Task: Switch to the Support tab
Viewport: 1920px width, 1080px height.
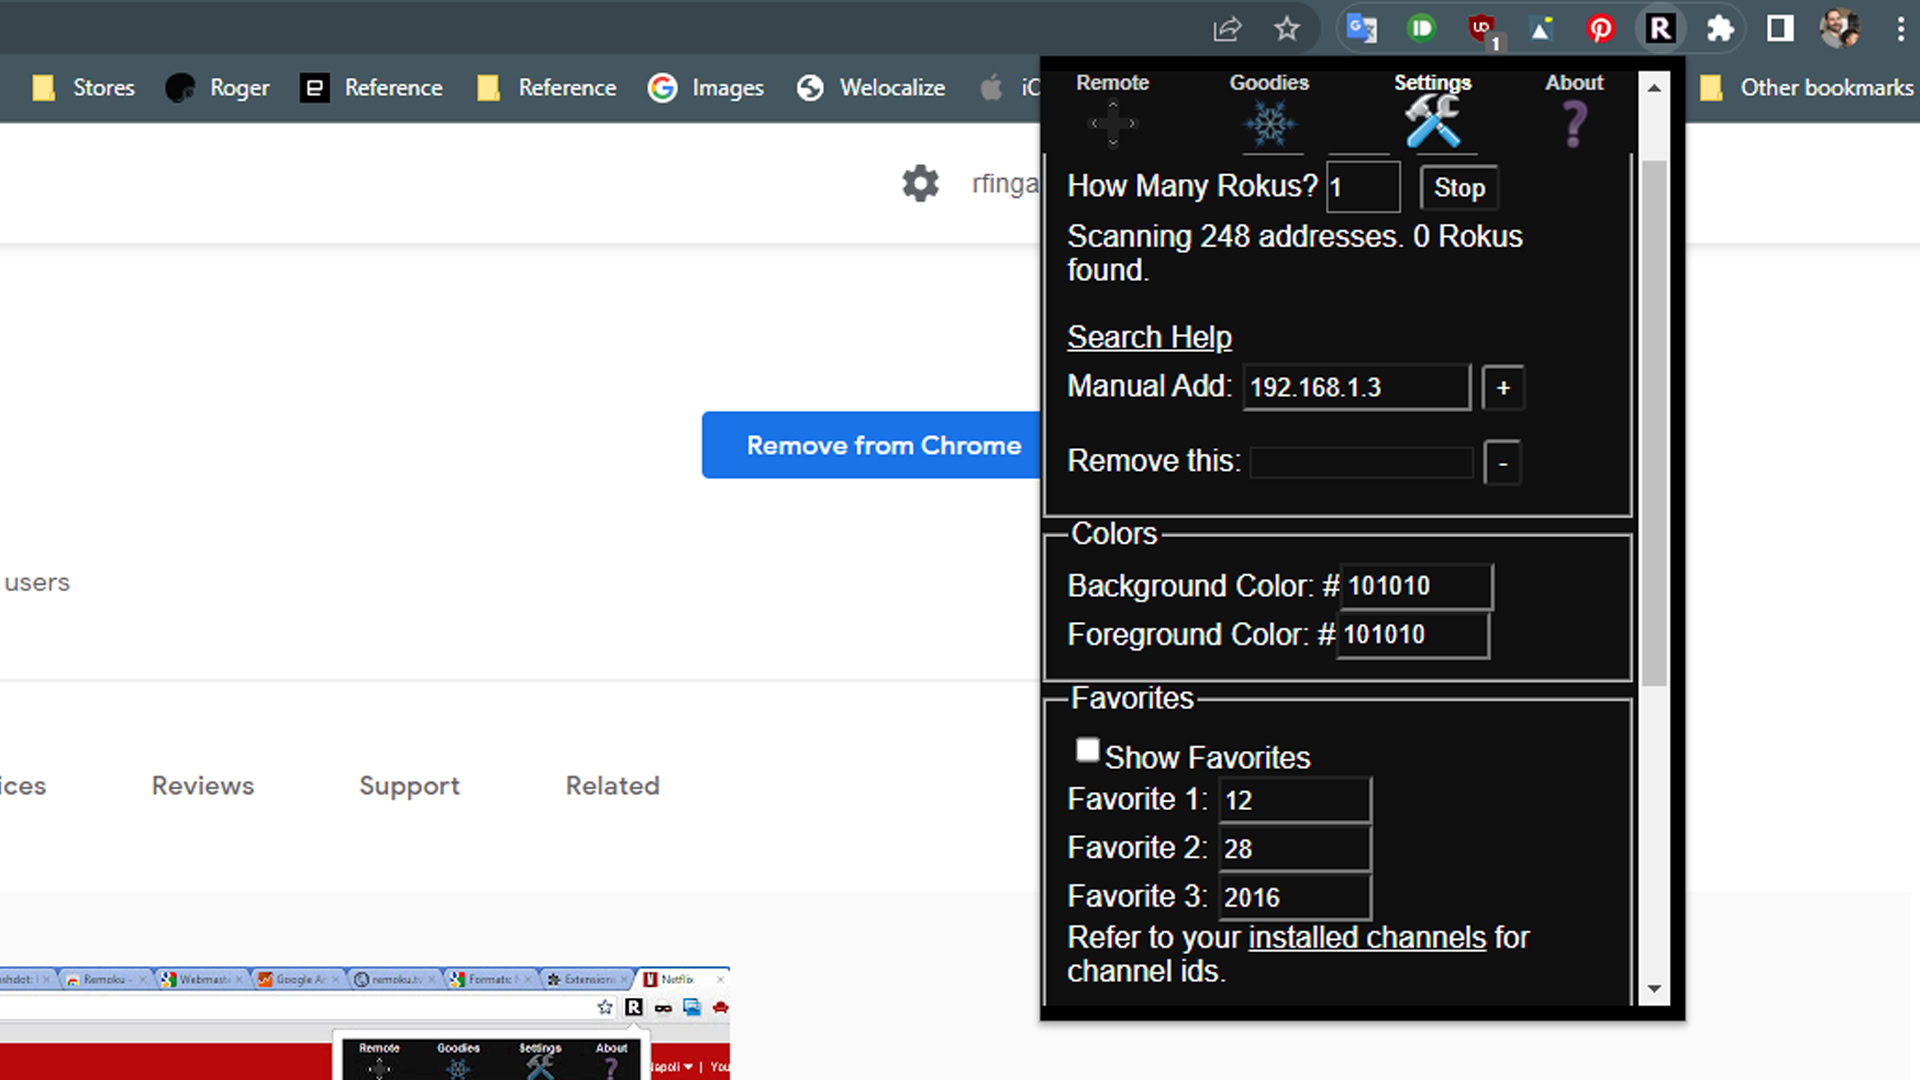Action: (409, 786)
